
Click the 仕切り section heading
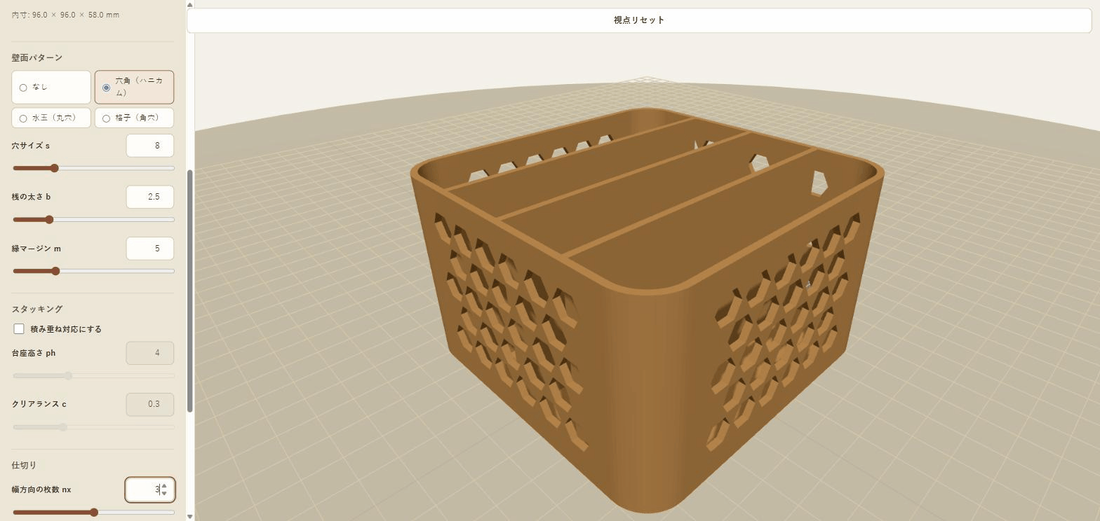tap(24, 465)
